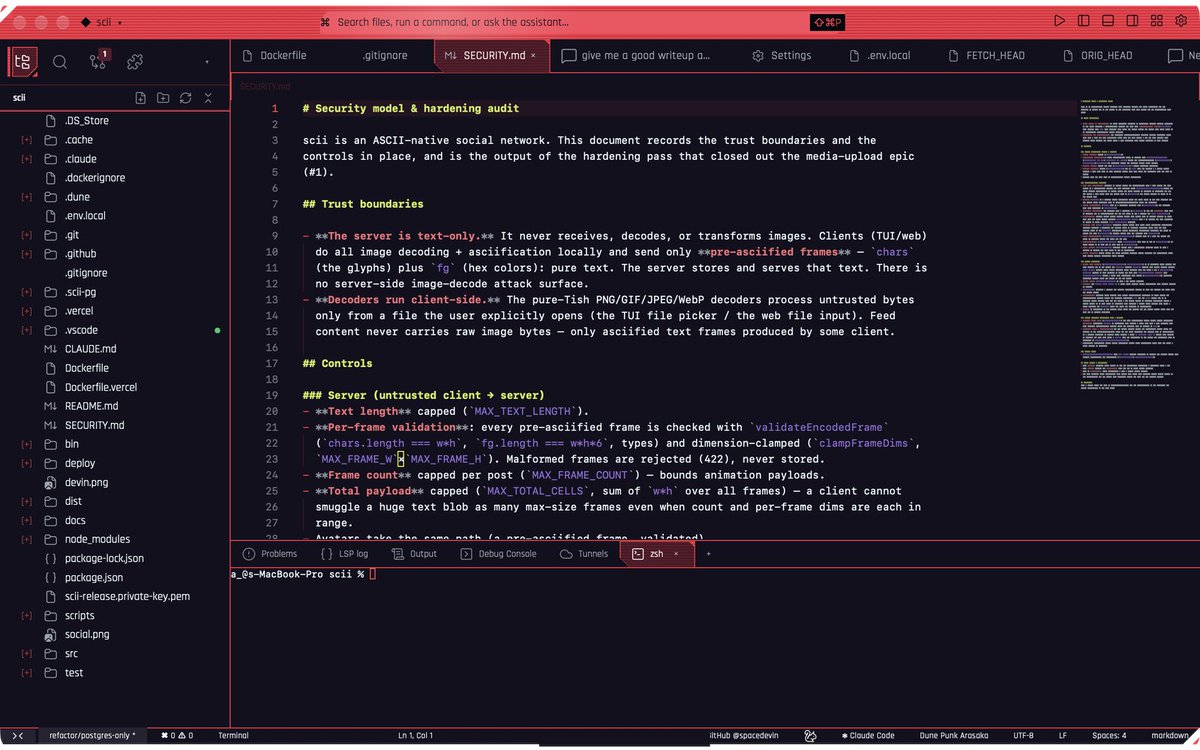Switch to the Dockerfile tab
1200x750 pixels.
click(281, 56)
